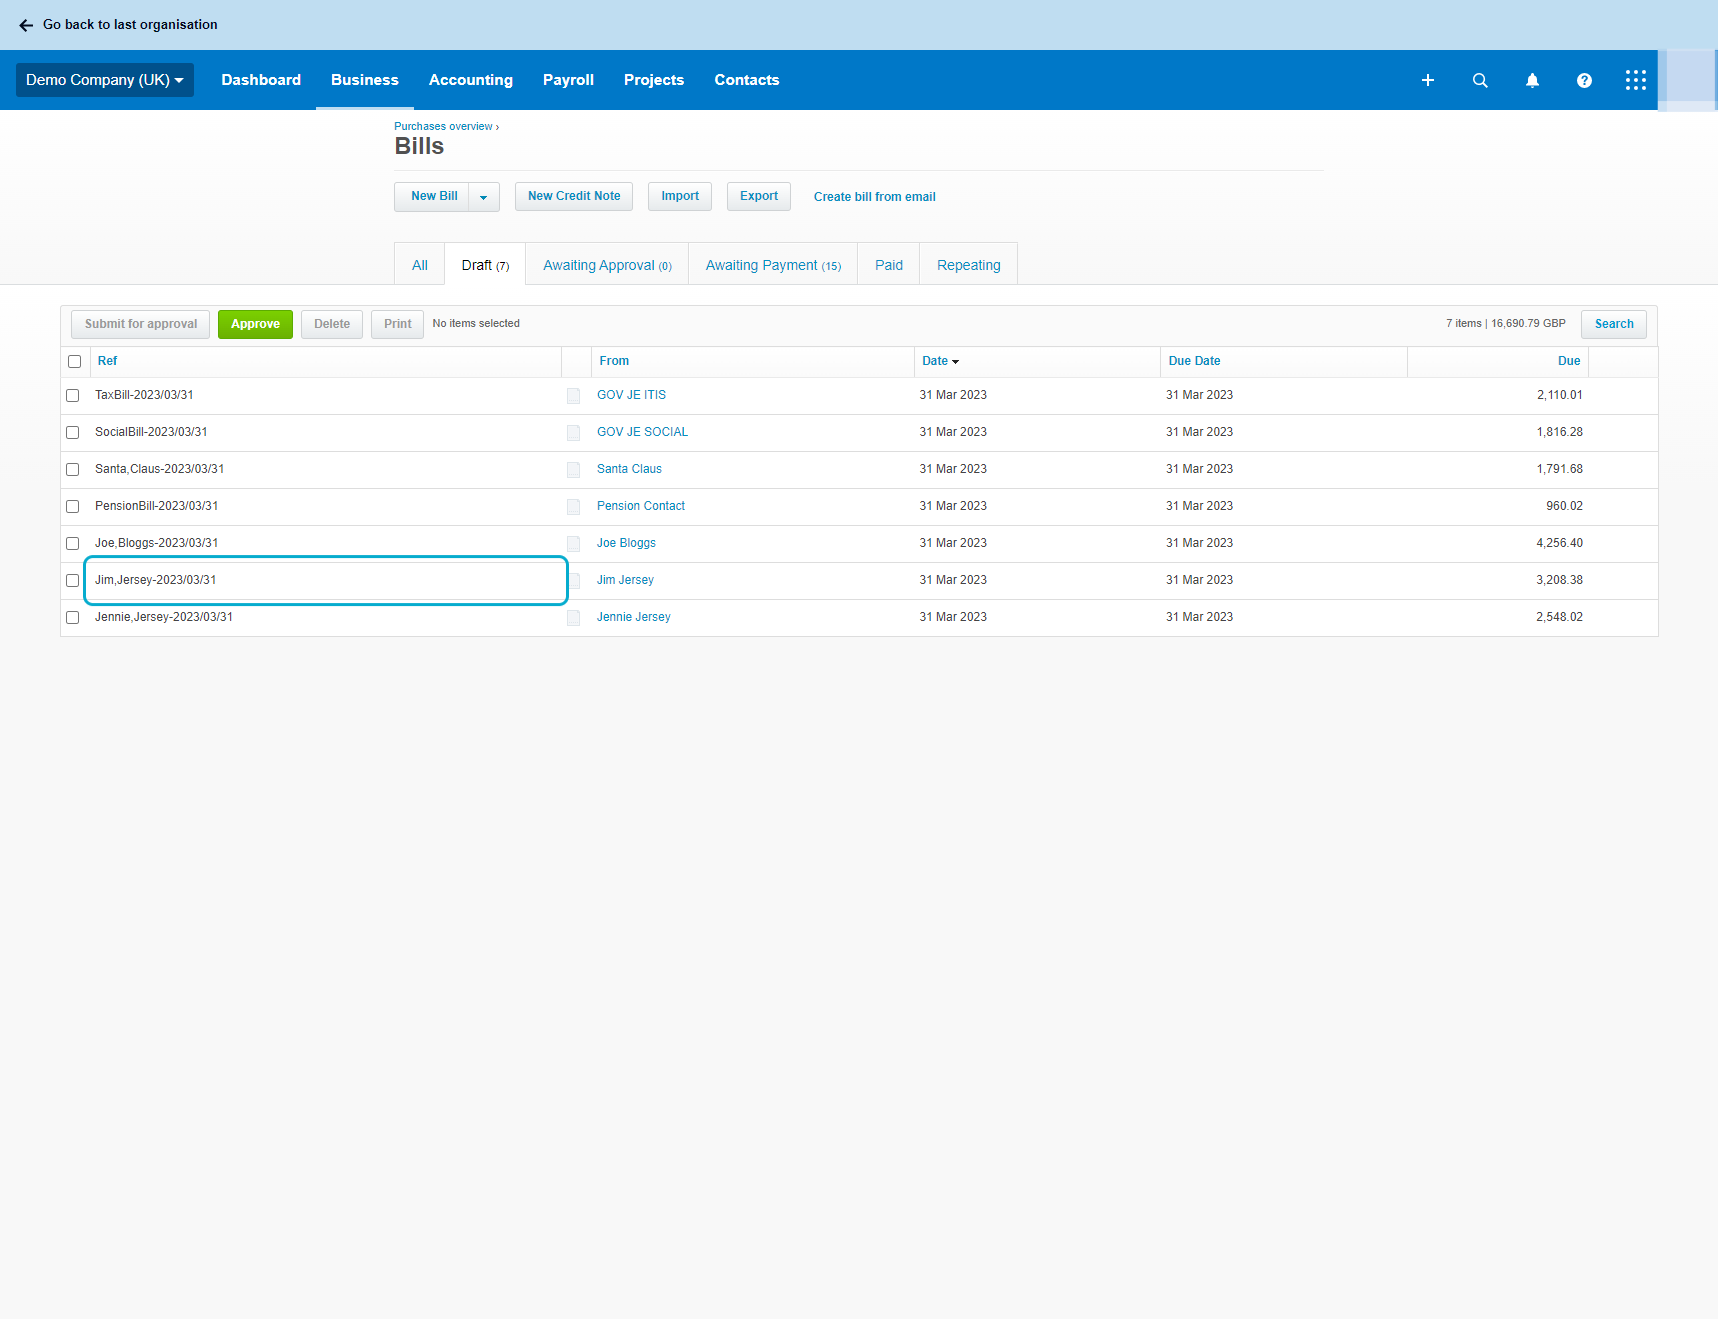Open the Business menu
This screenshot has width=1718, height=1319.
coord(365,80)
